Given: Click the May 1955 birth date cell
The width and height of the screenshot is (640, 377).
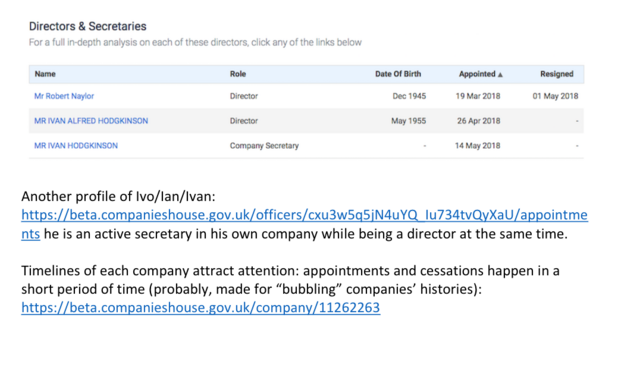Looking at the screenshot, I should tap(409, 121).
